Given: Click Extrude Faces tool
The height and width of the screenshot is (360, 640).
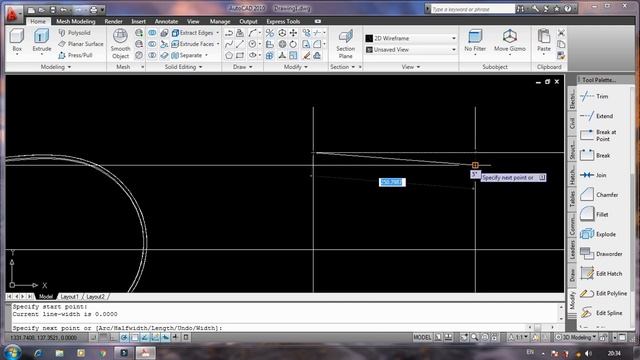Looking at the screenshot, I should (x=193, y=44).
